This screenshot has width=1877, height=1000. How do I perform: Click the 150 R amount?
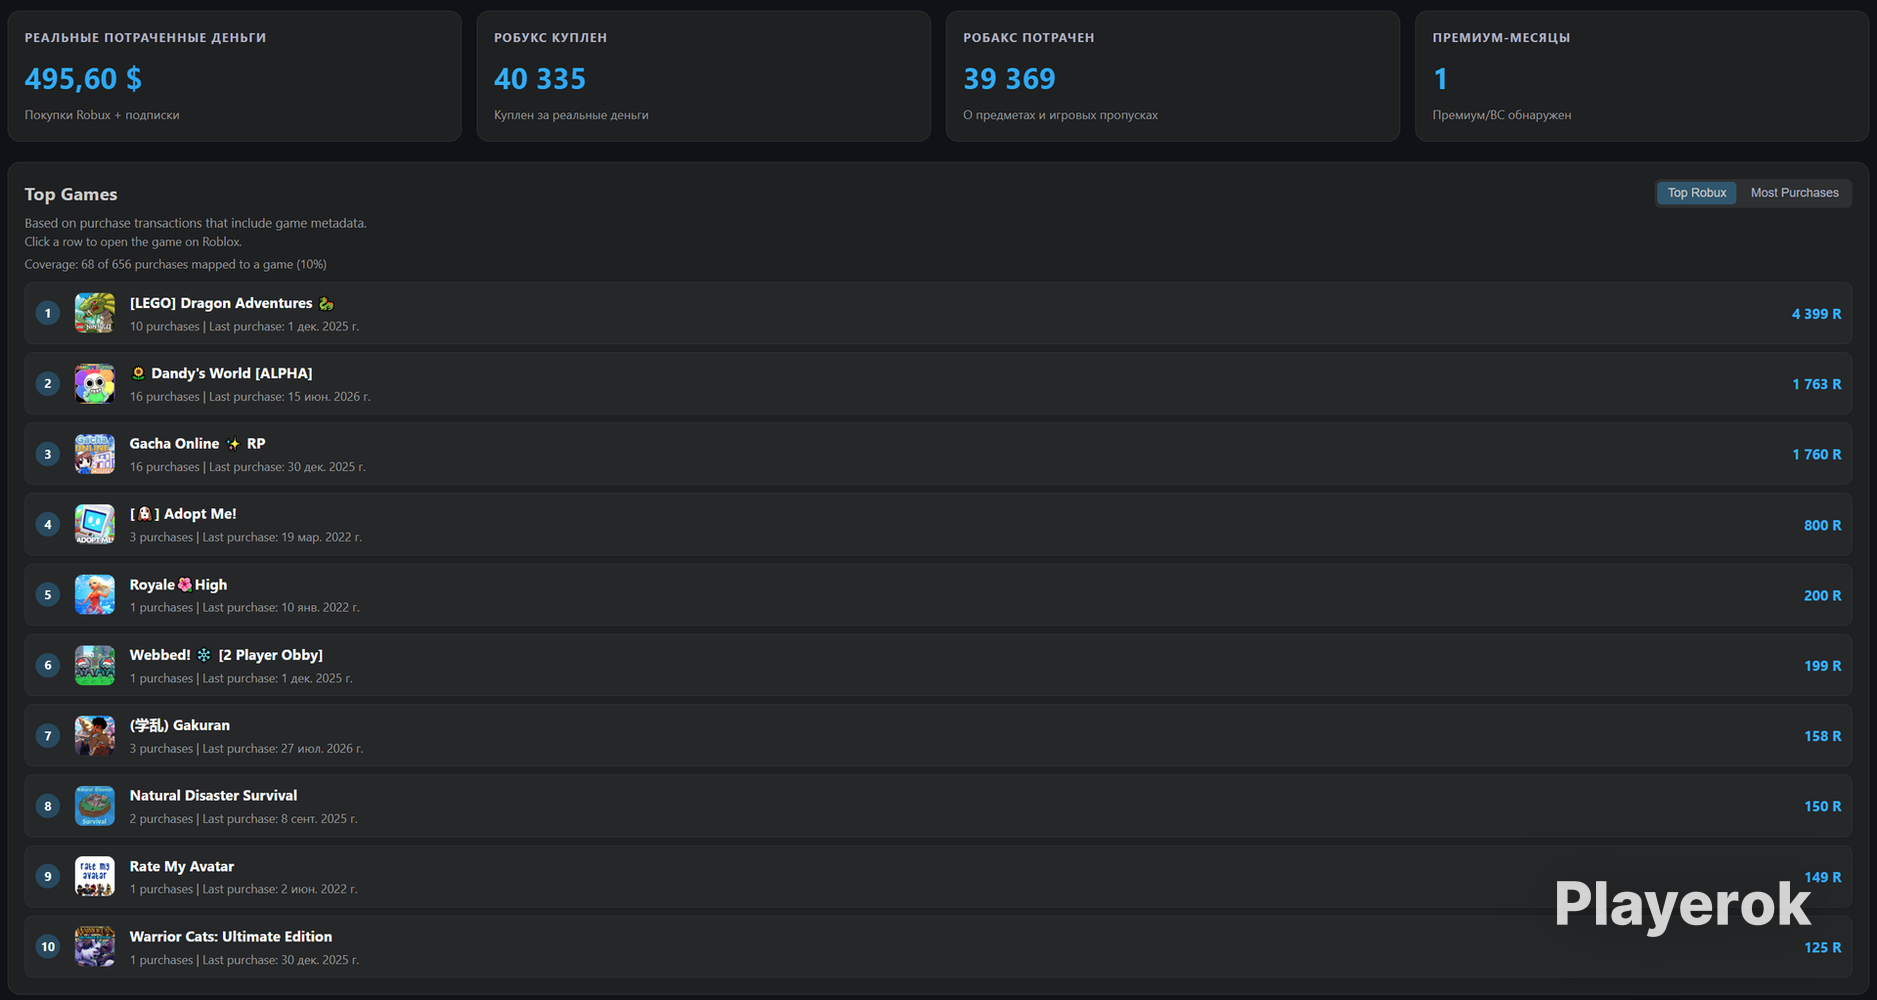pyautogui.click(x=1822, y=806)
